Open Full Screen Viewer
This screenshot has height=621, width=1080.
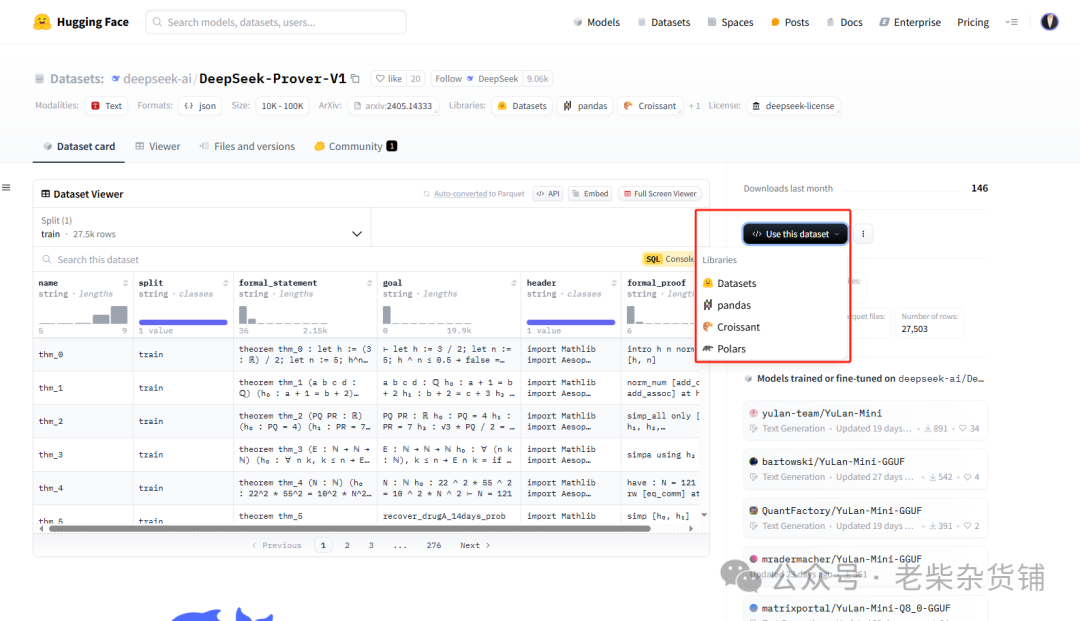660,193
